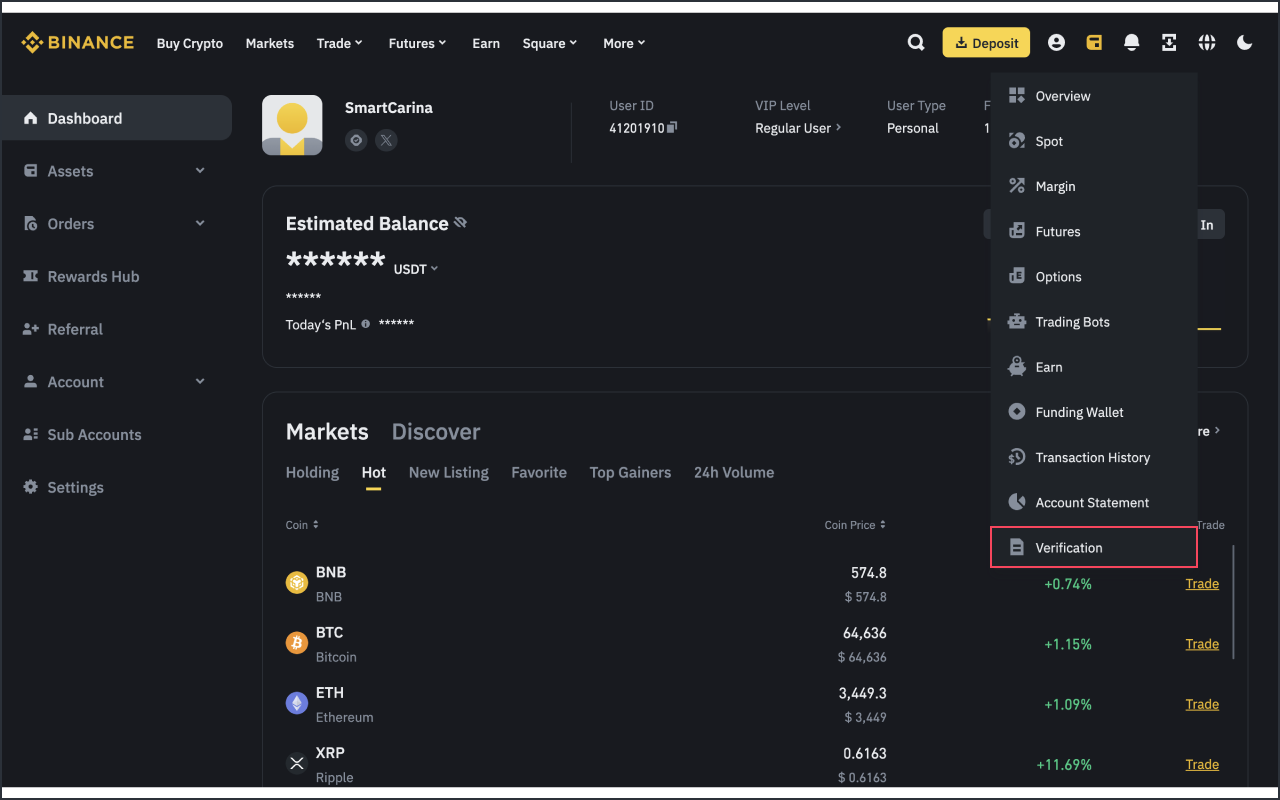
Task: Open the USDT currency dropdown
Action: [416, 269]
